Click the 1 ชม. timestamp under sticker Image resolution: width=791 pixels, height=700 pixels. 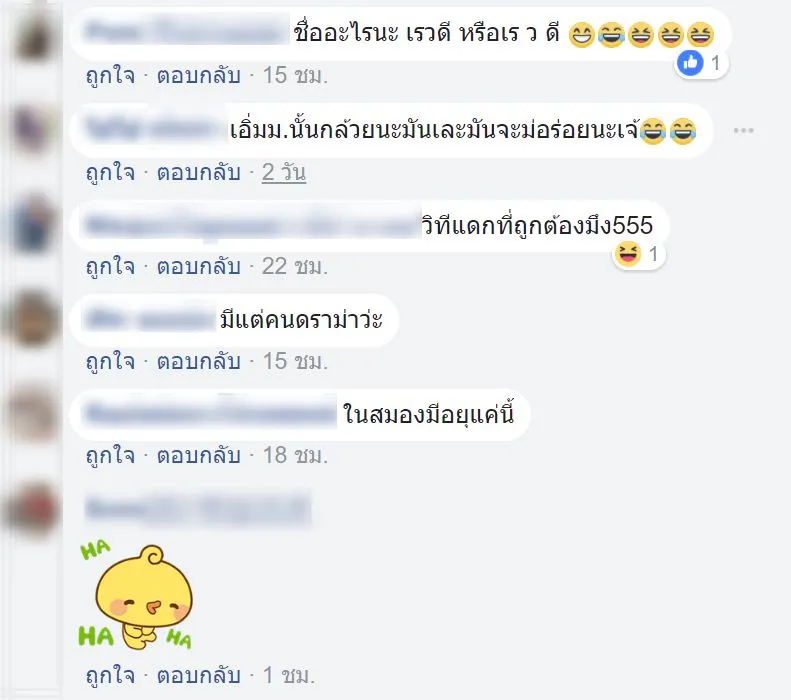click(289, 675)
